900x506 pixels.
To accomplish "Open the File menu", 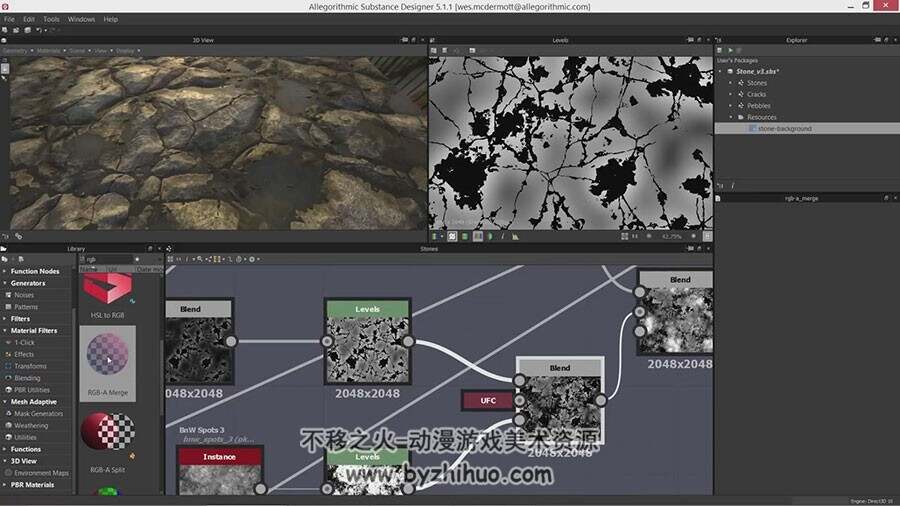I will [10, 19].
